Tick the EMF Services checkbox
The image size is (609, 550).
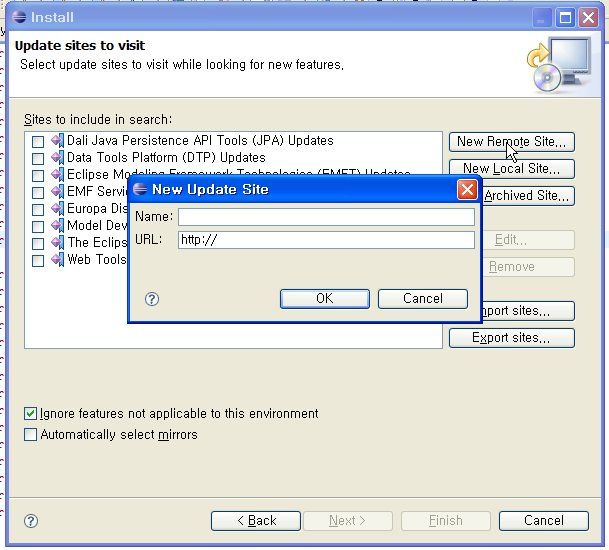point(38,193)
